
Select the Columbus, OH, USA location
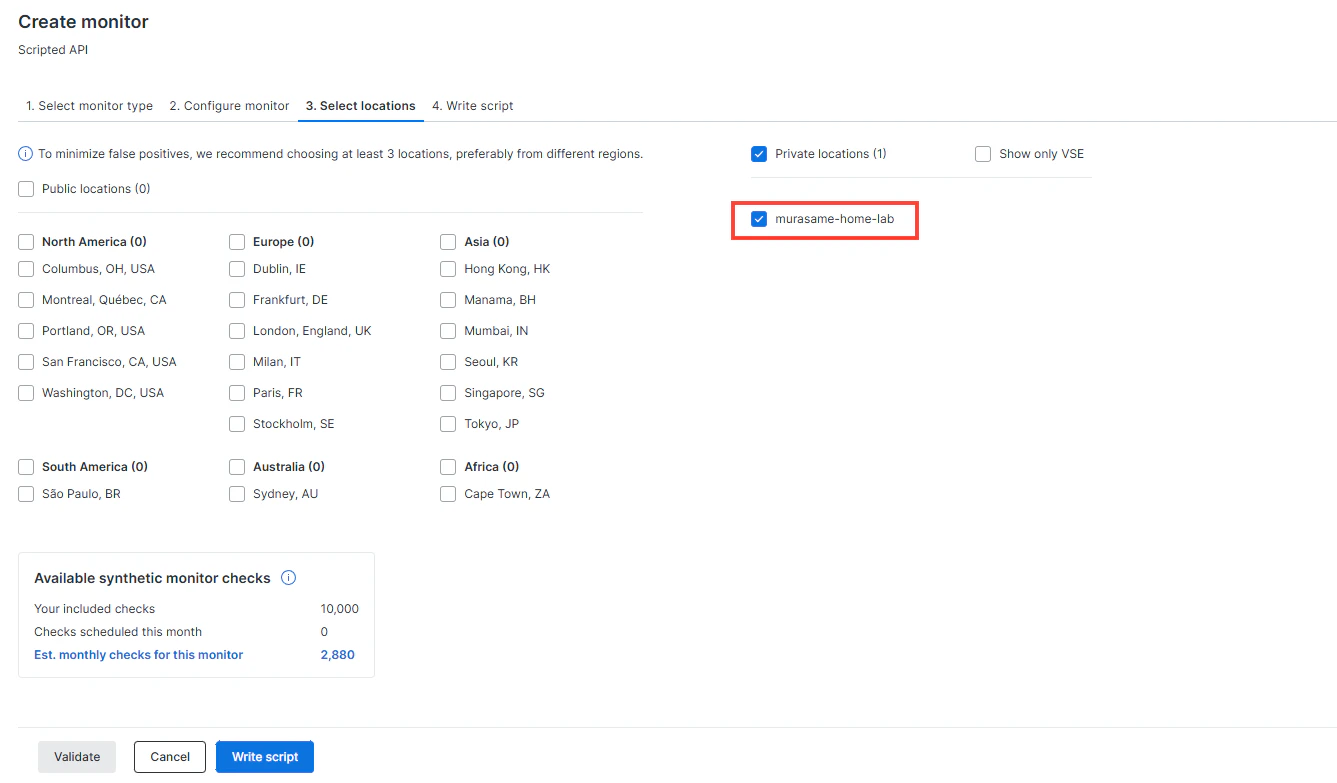pyautogui.click(x=26, y=269)
